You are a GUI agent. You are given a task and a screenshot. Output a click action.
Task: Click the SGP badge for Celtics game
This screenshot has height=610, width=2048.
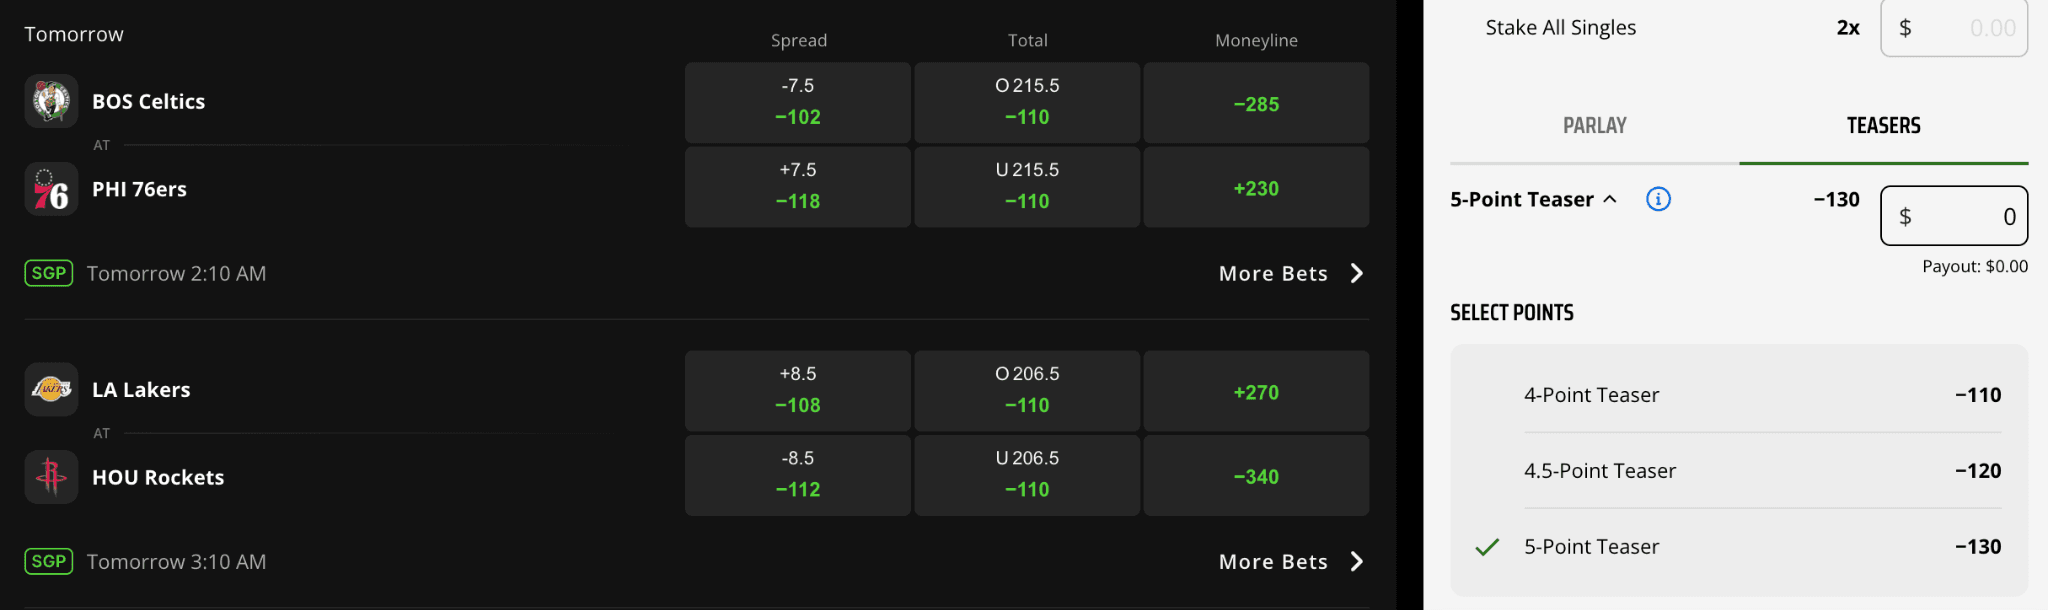click(49, 273)
